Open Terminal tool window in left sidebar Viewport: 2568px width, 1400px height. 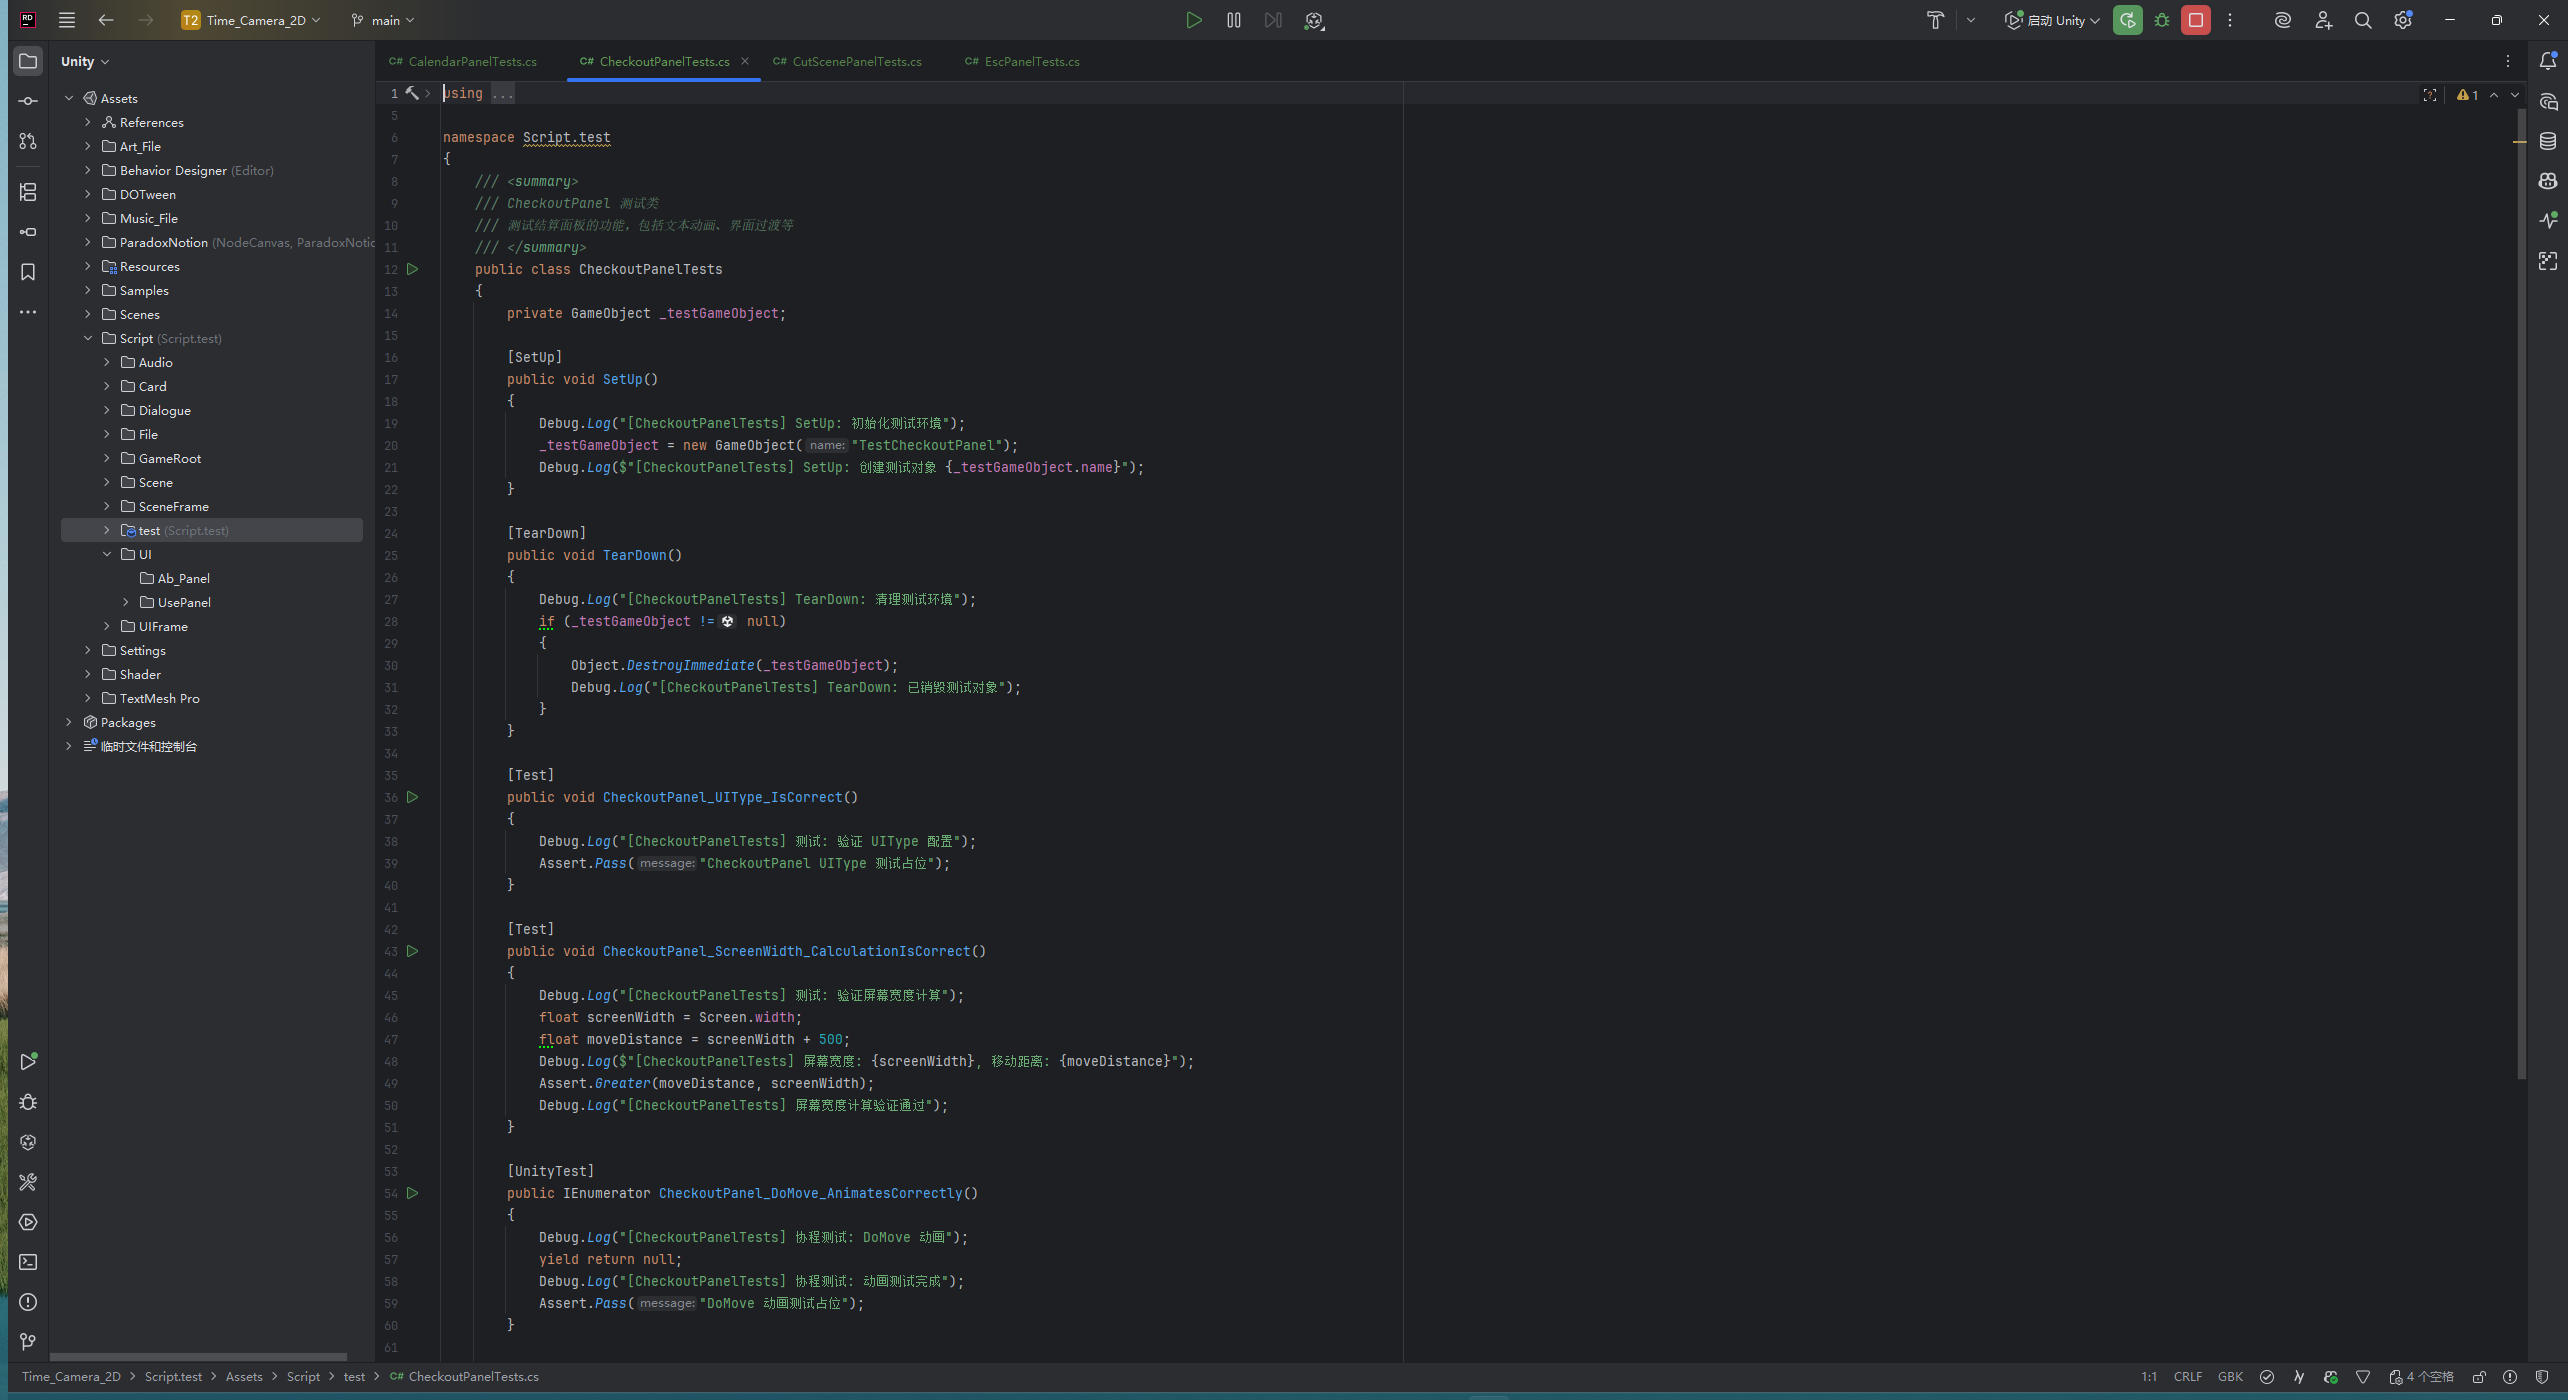(x=28, y=1262)
